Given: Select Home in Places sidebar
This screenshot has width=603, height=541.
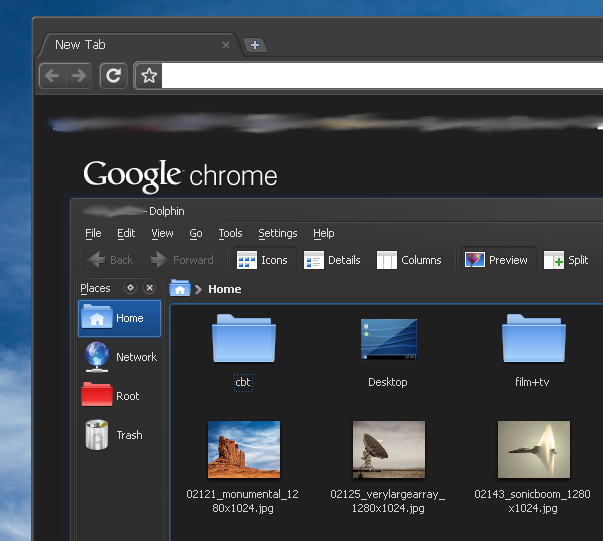Looking at the screenshot, I should 120,318.
